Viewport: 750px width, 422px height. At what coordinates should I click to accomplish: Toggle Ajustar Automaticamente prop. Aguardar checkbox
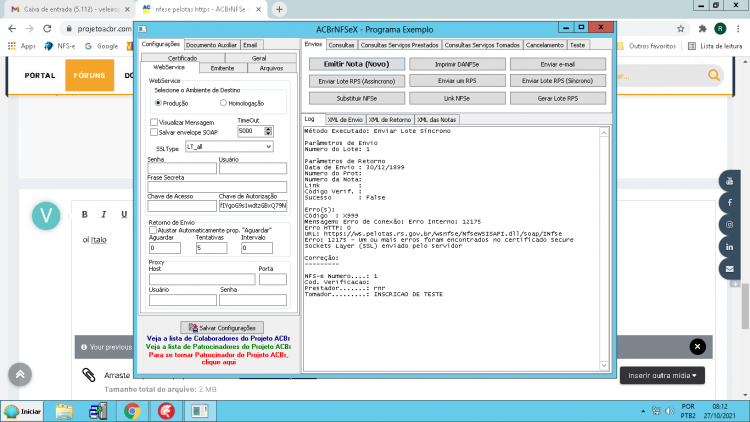coord(153,230)
